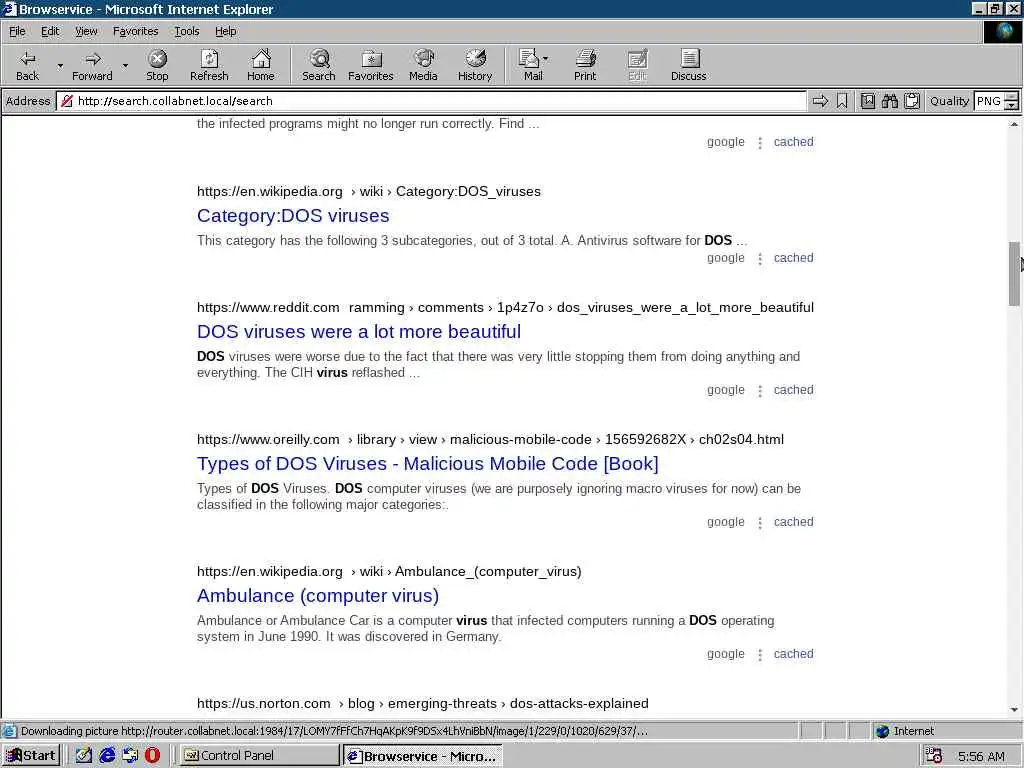Open the File menu
This screenshot has height=768, width=1024.
tap(17, 31)
